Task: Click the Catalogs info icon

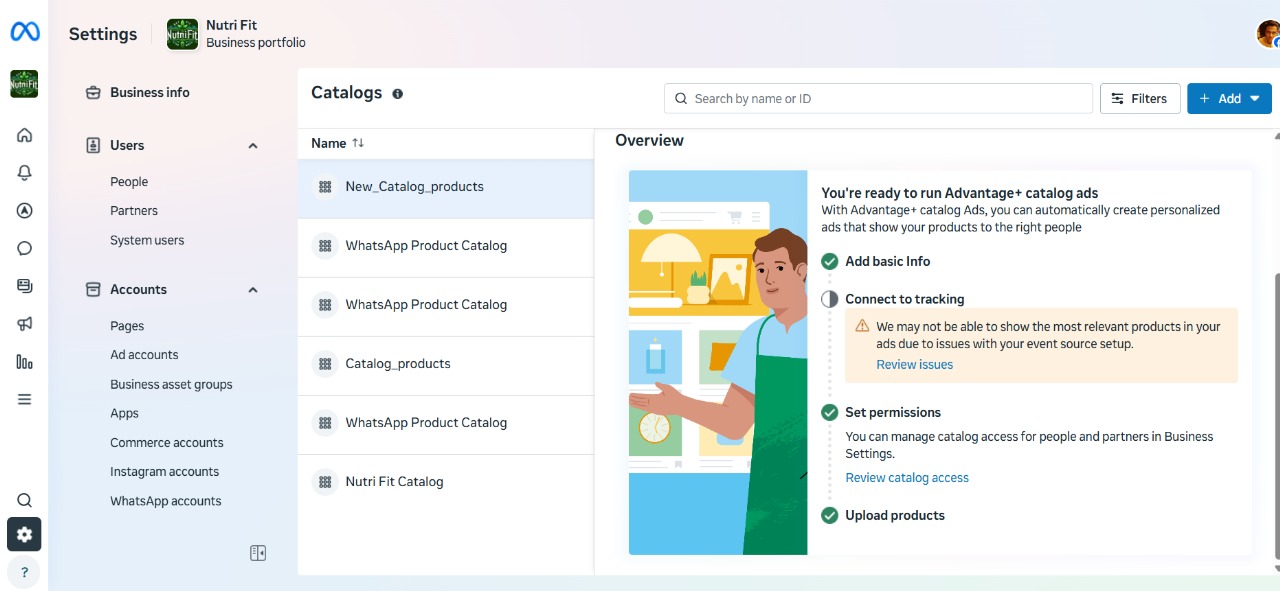Action: click(x=398, y=94)
